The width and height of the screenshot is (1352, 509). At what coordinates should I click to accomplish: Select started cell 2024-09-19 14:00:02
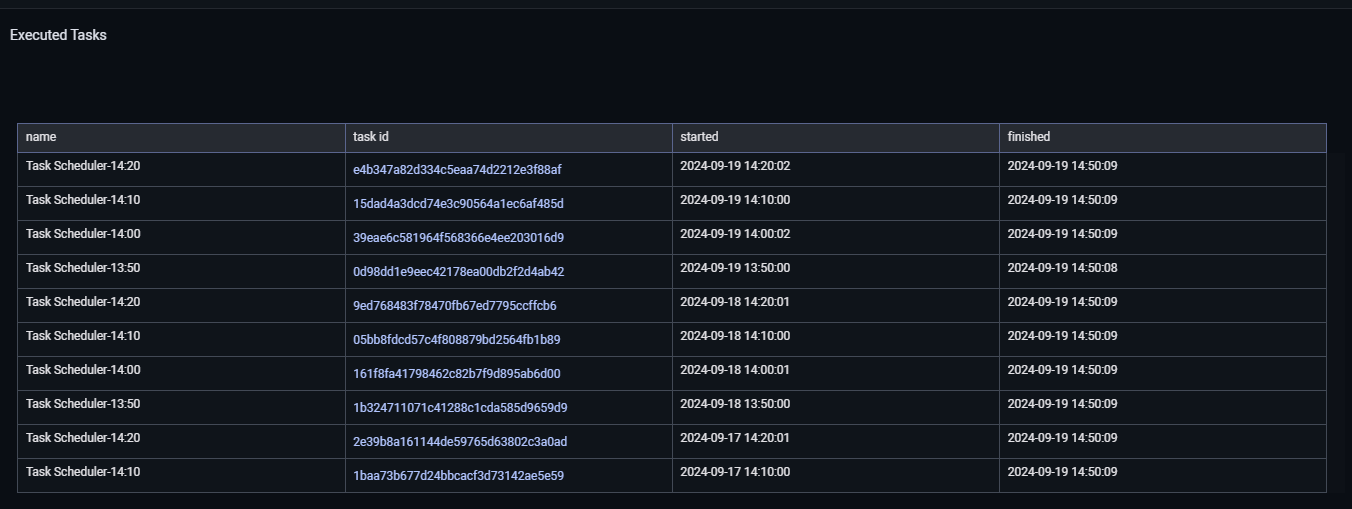pyautogui.click(x=735, y=234)
